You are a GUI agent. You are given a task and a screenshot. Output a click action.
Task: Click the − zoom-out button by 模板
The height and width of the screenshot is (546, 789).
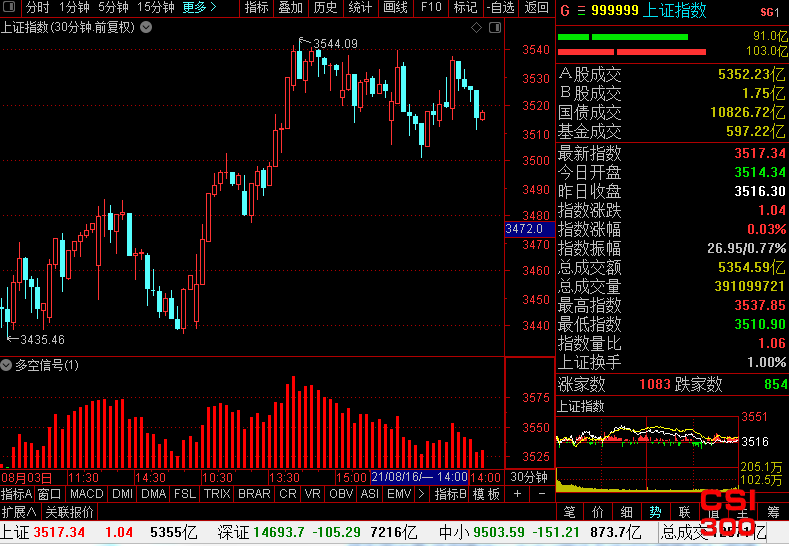542,494
